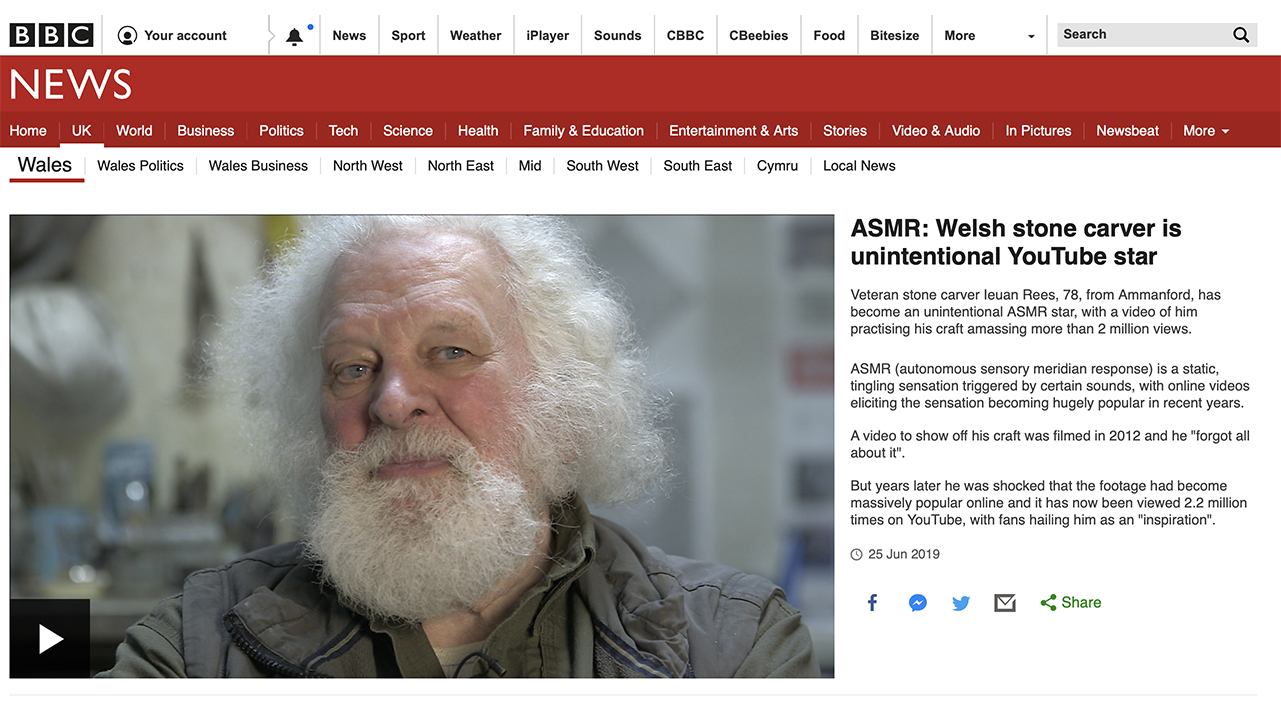
Task: Go to the Science tab
Action: click(408, 131)
